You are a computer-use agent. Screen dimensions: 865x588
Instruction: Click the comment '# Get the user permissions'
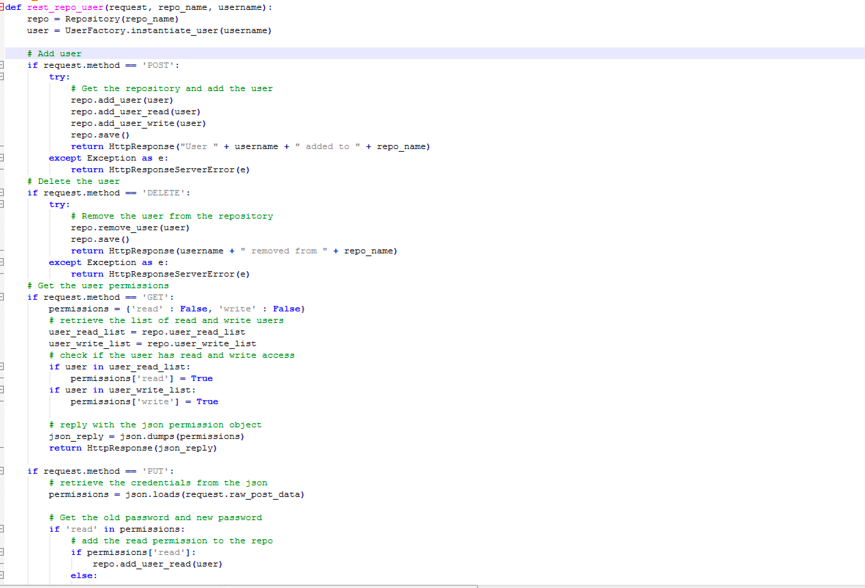98,285
